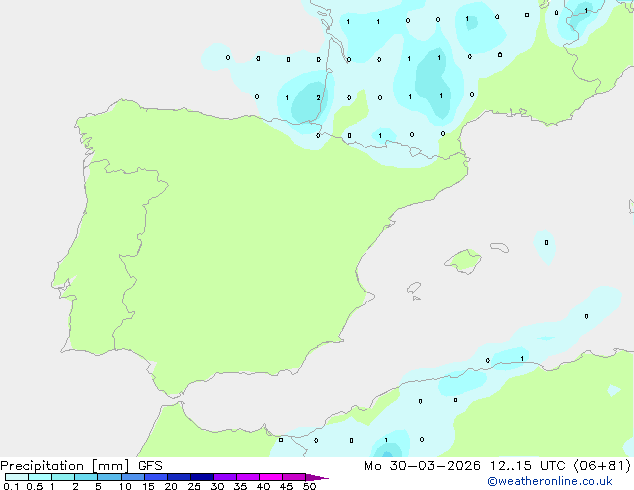Click the Mallorca island on the map
The image size is (634, 490).
click(463, 261)
